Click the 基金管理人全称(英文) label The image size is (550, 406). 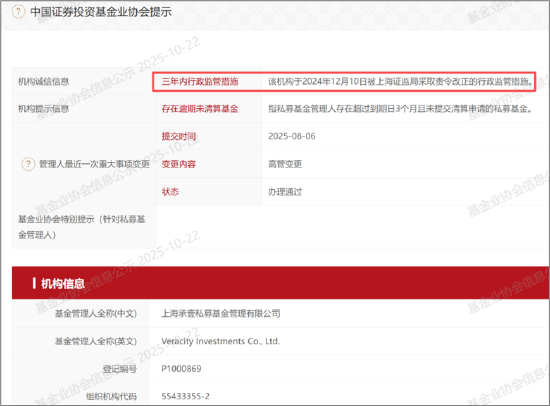coord(96,341)
